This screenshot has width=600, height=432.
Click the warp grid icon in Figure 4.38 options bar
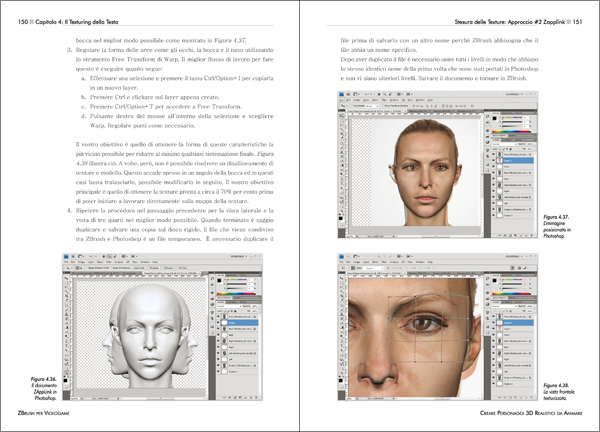353,268
